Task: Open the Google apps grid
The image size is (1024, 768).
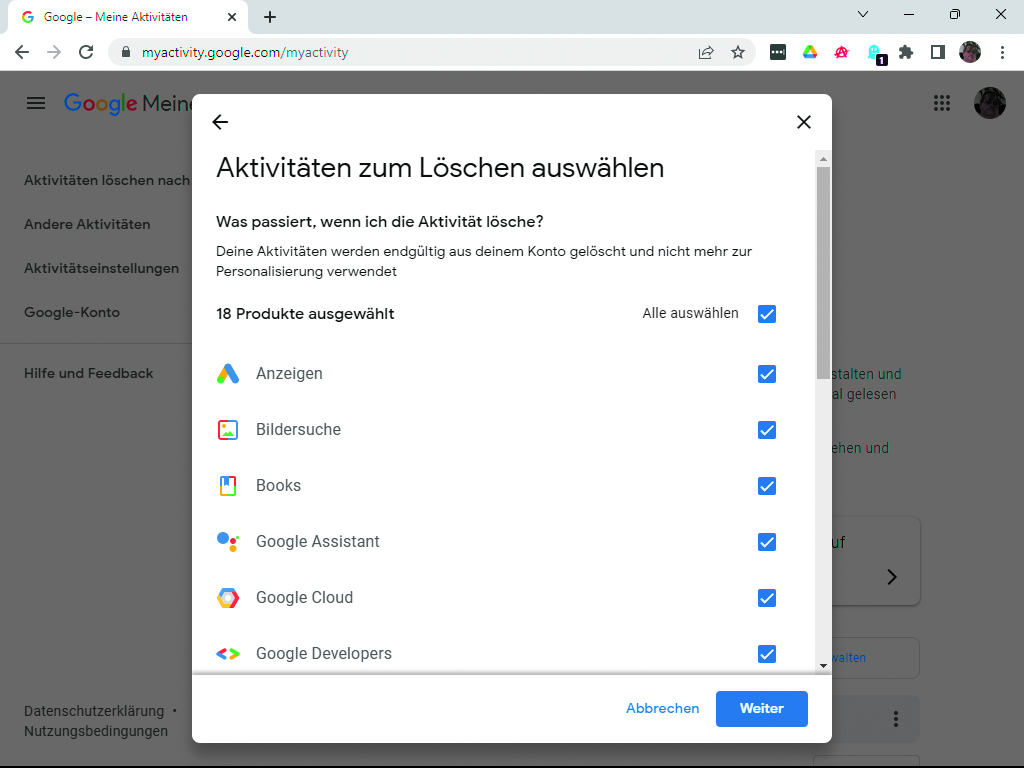Action: click(942, 103)
